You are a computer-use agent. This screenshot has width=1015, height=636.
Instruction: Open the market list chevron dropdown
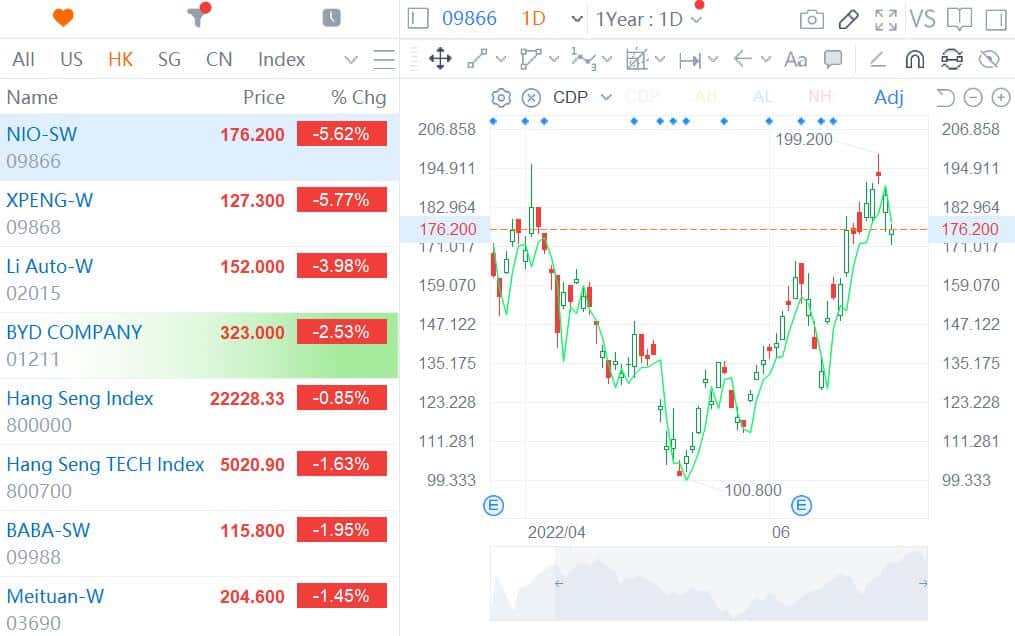point(349,59)
